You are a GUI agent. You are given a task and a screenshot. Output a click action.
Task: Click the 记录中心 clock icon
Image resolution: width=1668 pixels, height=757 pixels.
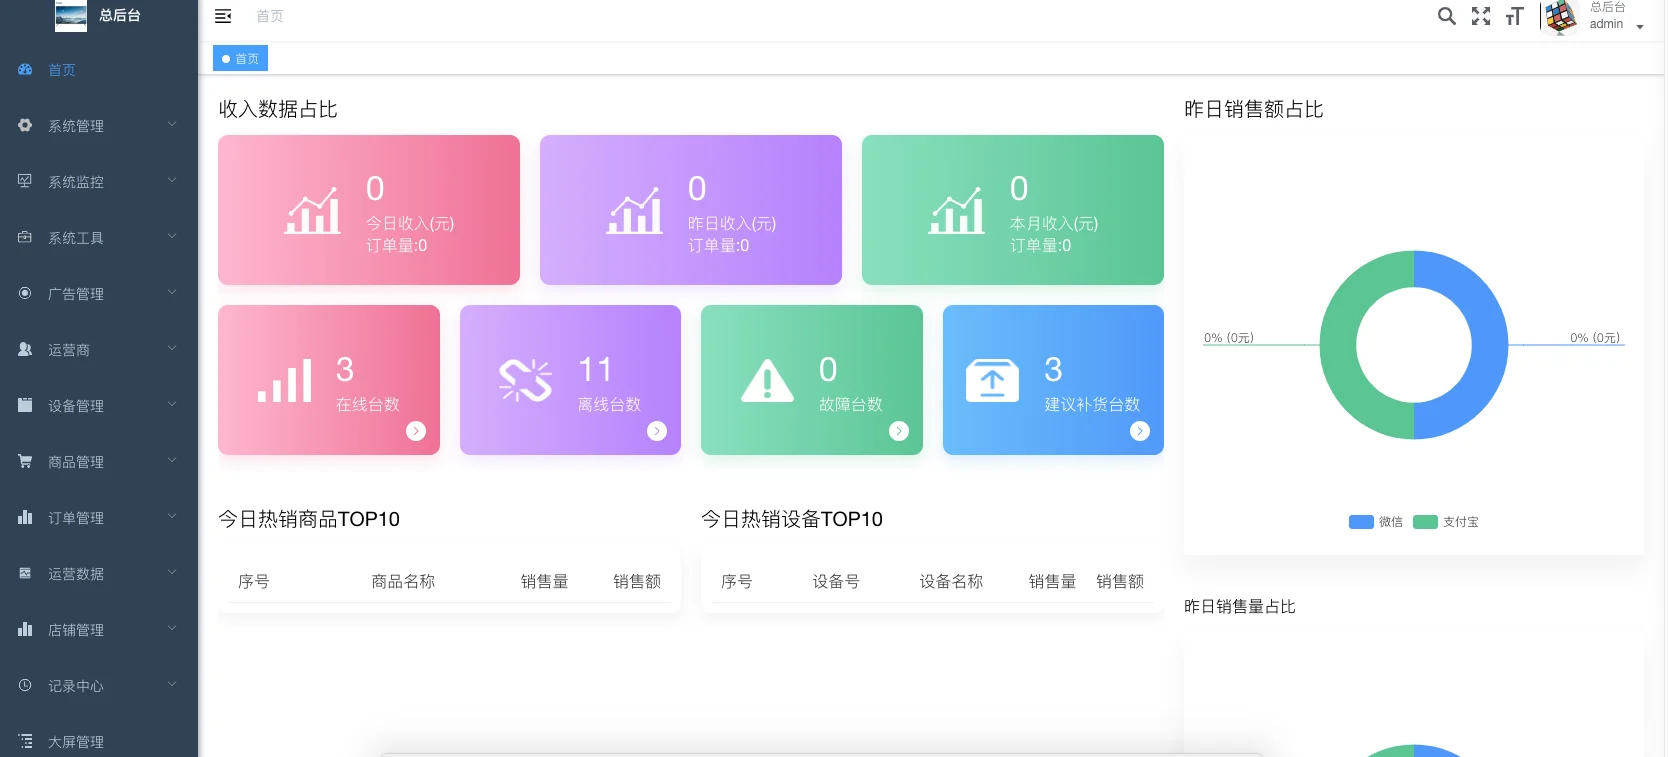[25, 686]
